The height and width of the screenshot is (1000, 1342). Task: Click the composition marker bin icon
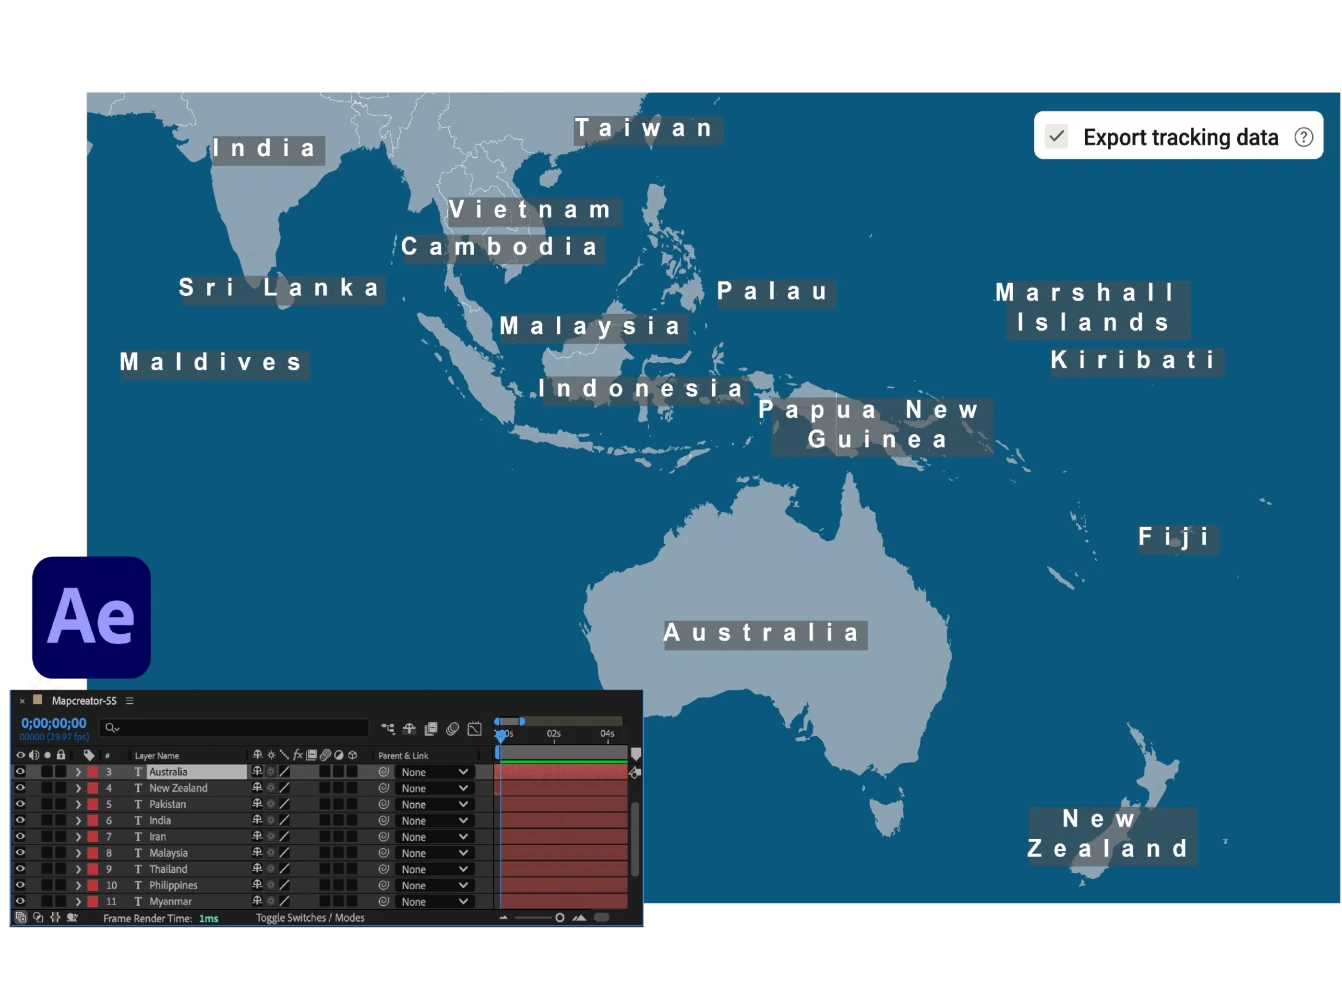[636, 754]
